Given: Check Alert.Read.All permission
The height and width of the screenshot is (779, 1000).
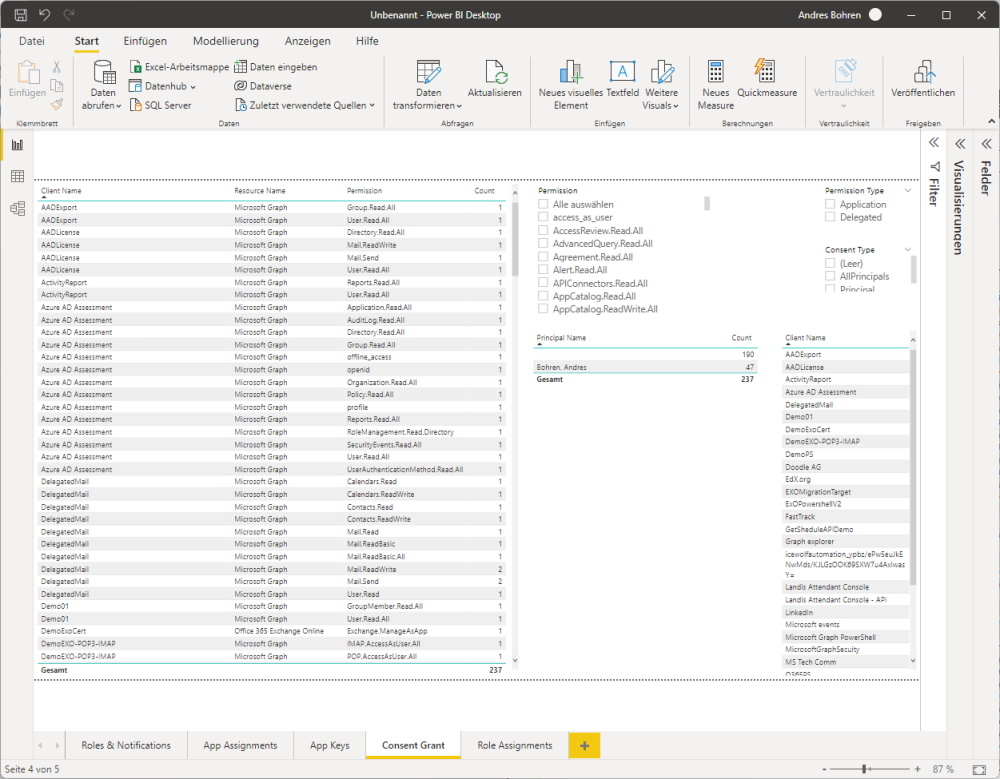Looking at the screenshot, I should [x=543, y=270].
